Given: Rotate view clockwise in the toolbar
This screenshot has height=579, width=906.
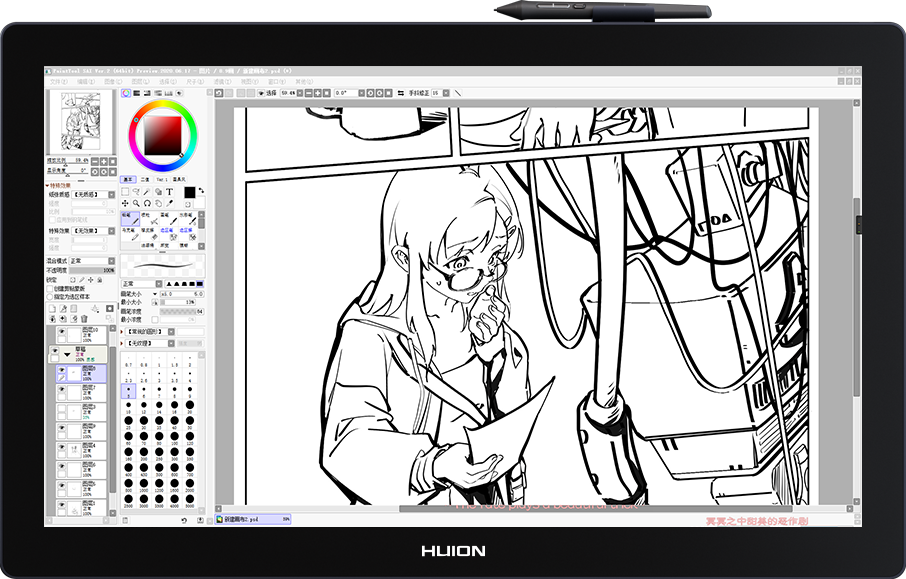Looking at the screenshot, I should click(379, 93).
